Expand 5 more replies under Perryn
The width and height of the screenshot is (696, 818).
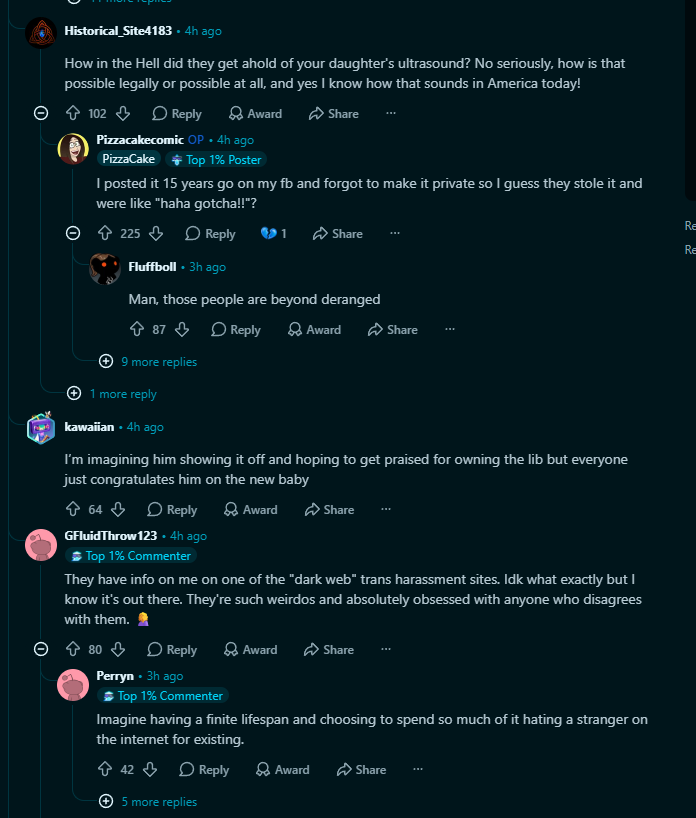[148, 801]
